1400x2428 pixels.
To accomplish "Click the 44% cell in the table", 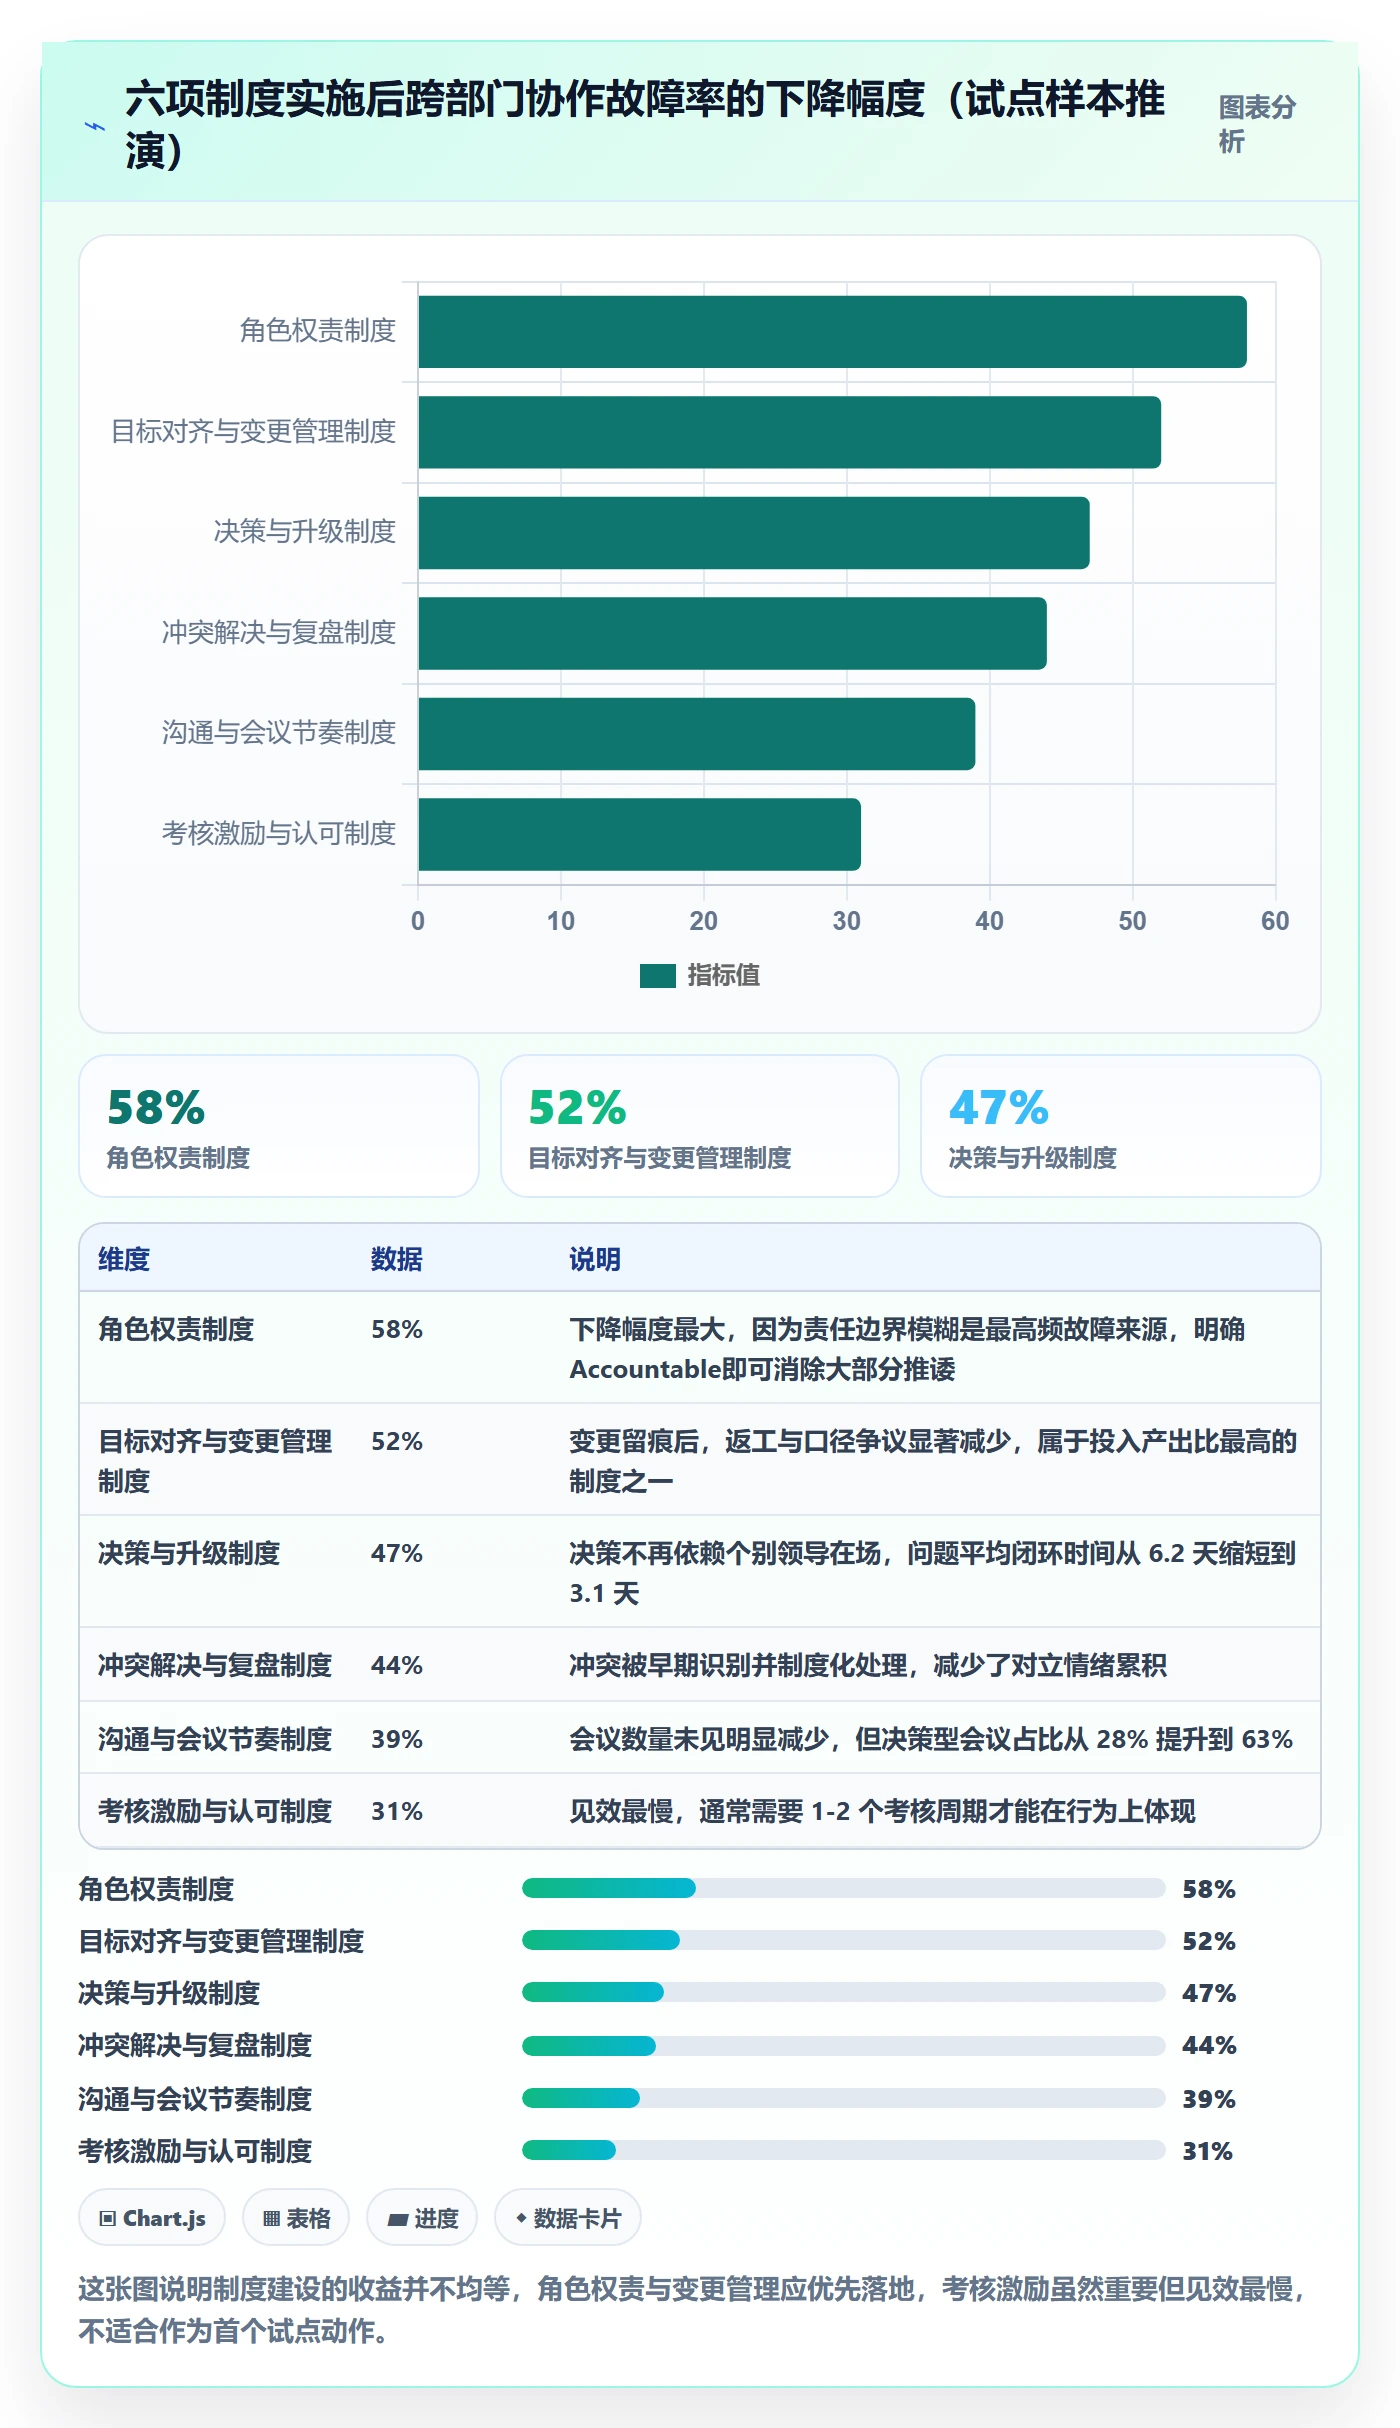I will click(397, 1665).
